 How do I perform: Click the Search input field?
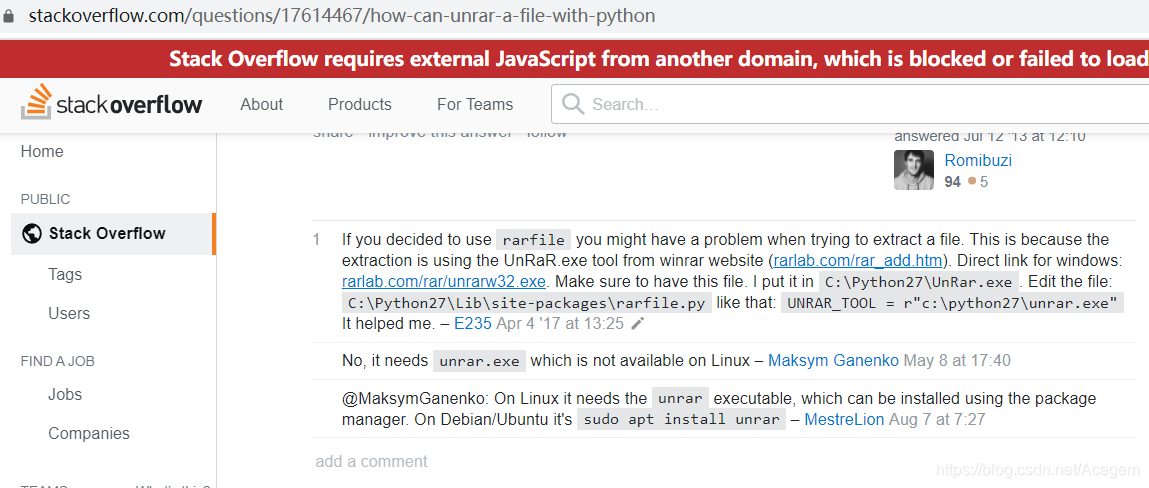(850, 104)
